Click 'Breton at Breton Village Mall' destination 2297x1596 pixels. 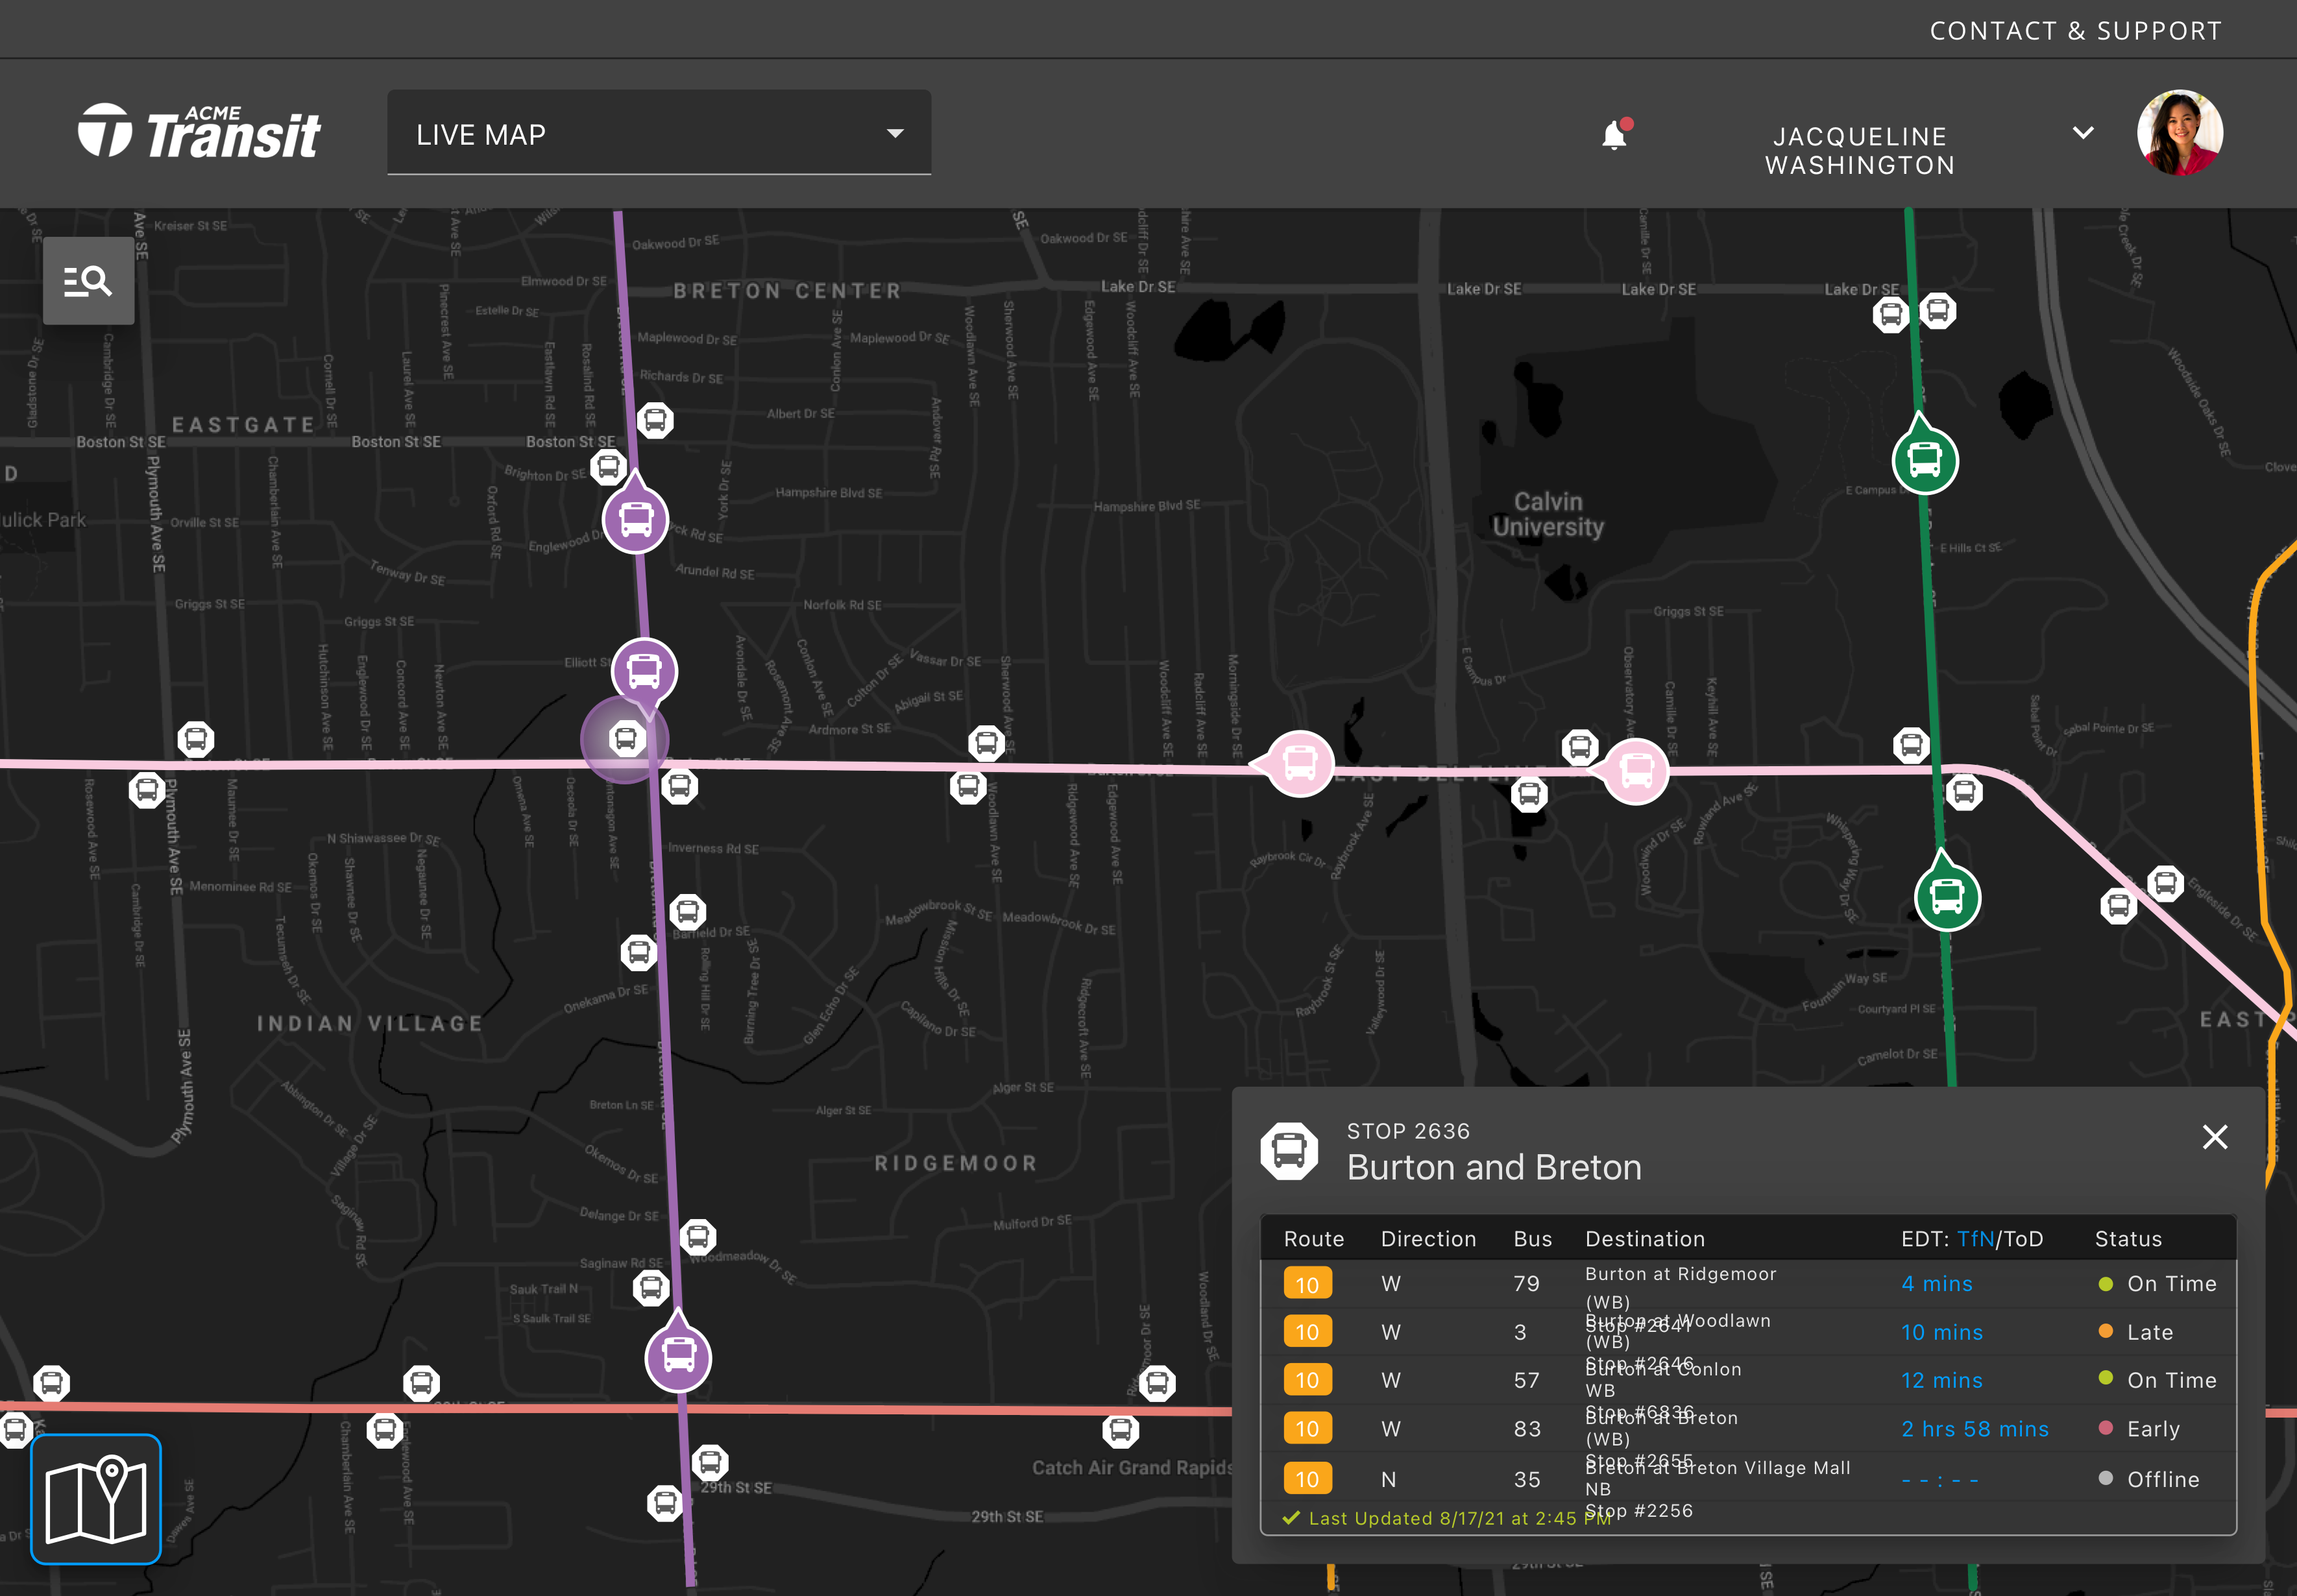point(1717,1467)
